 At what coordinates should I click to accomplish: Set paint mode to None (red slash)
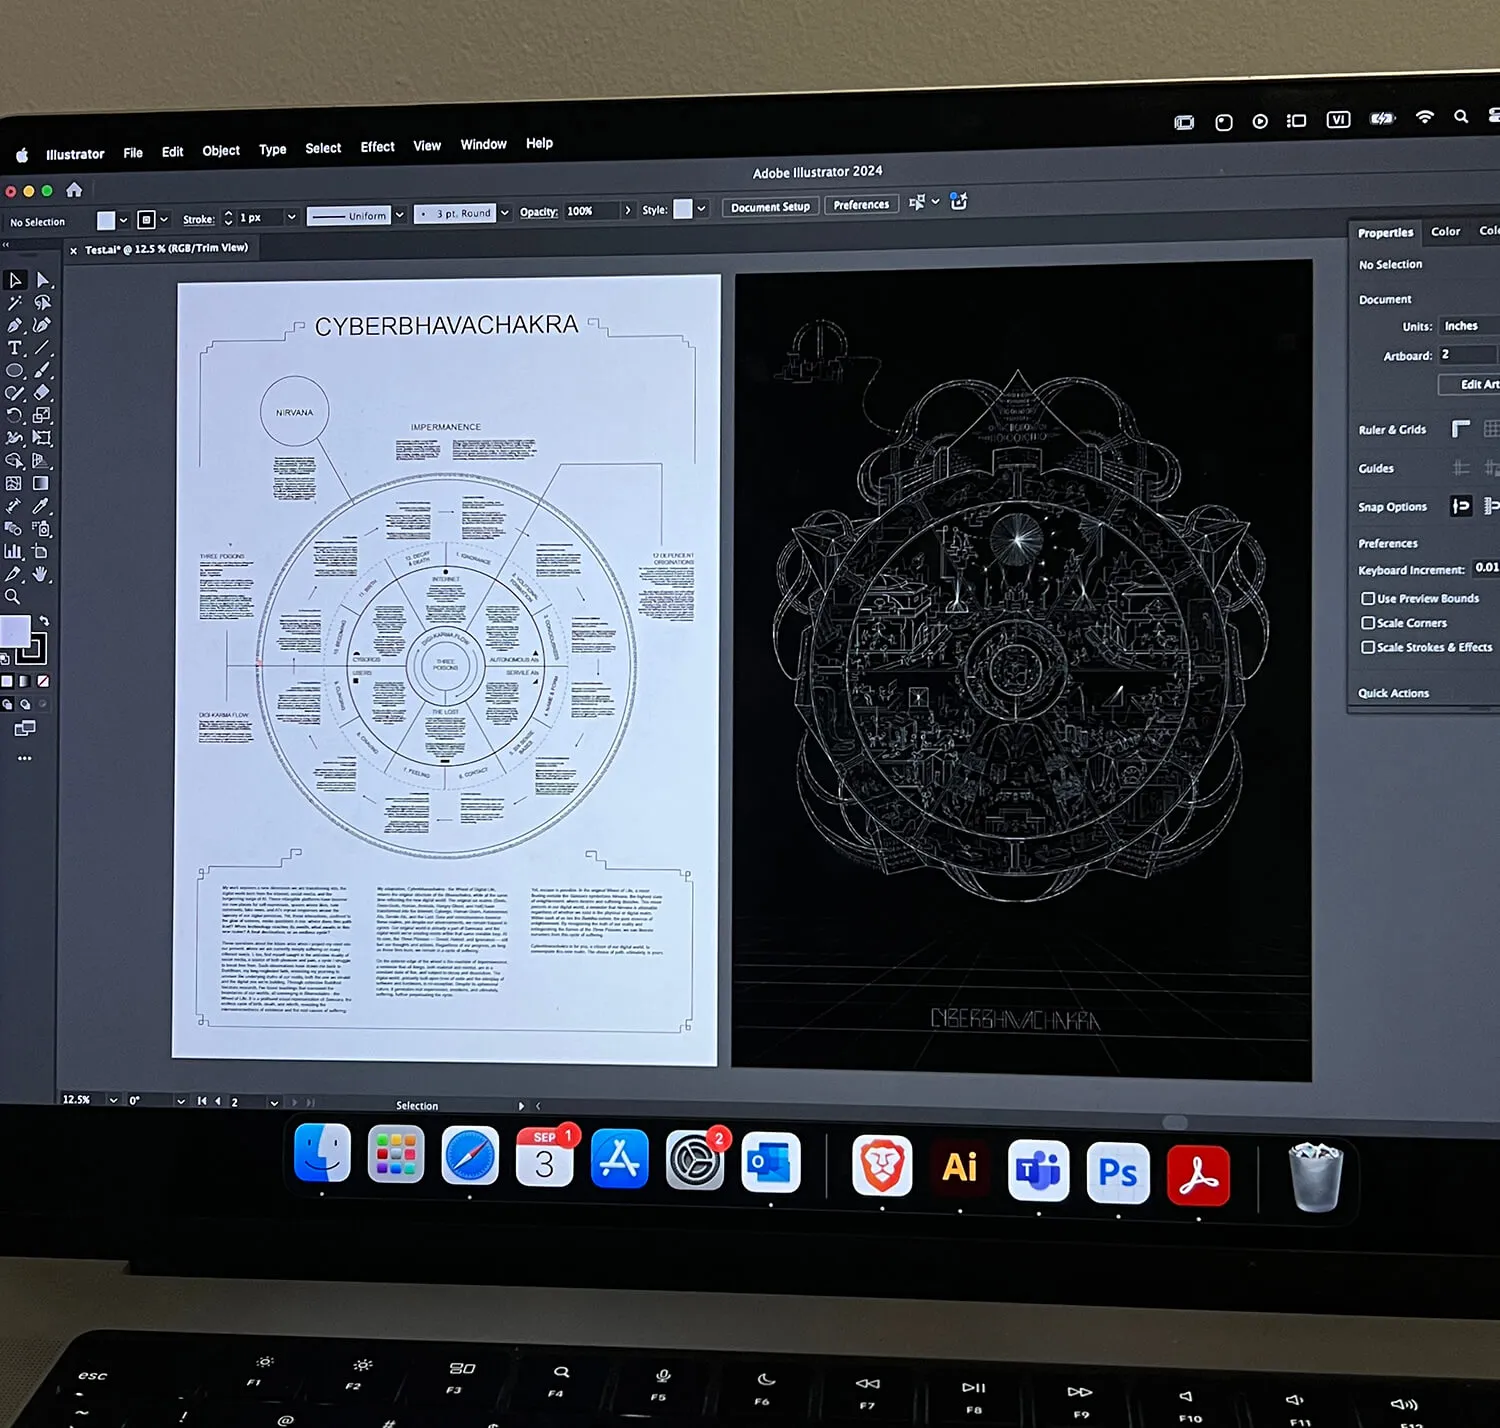[43, 681]
